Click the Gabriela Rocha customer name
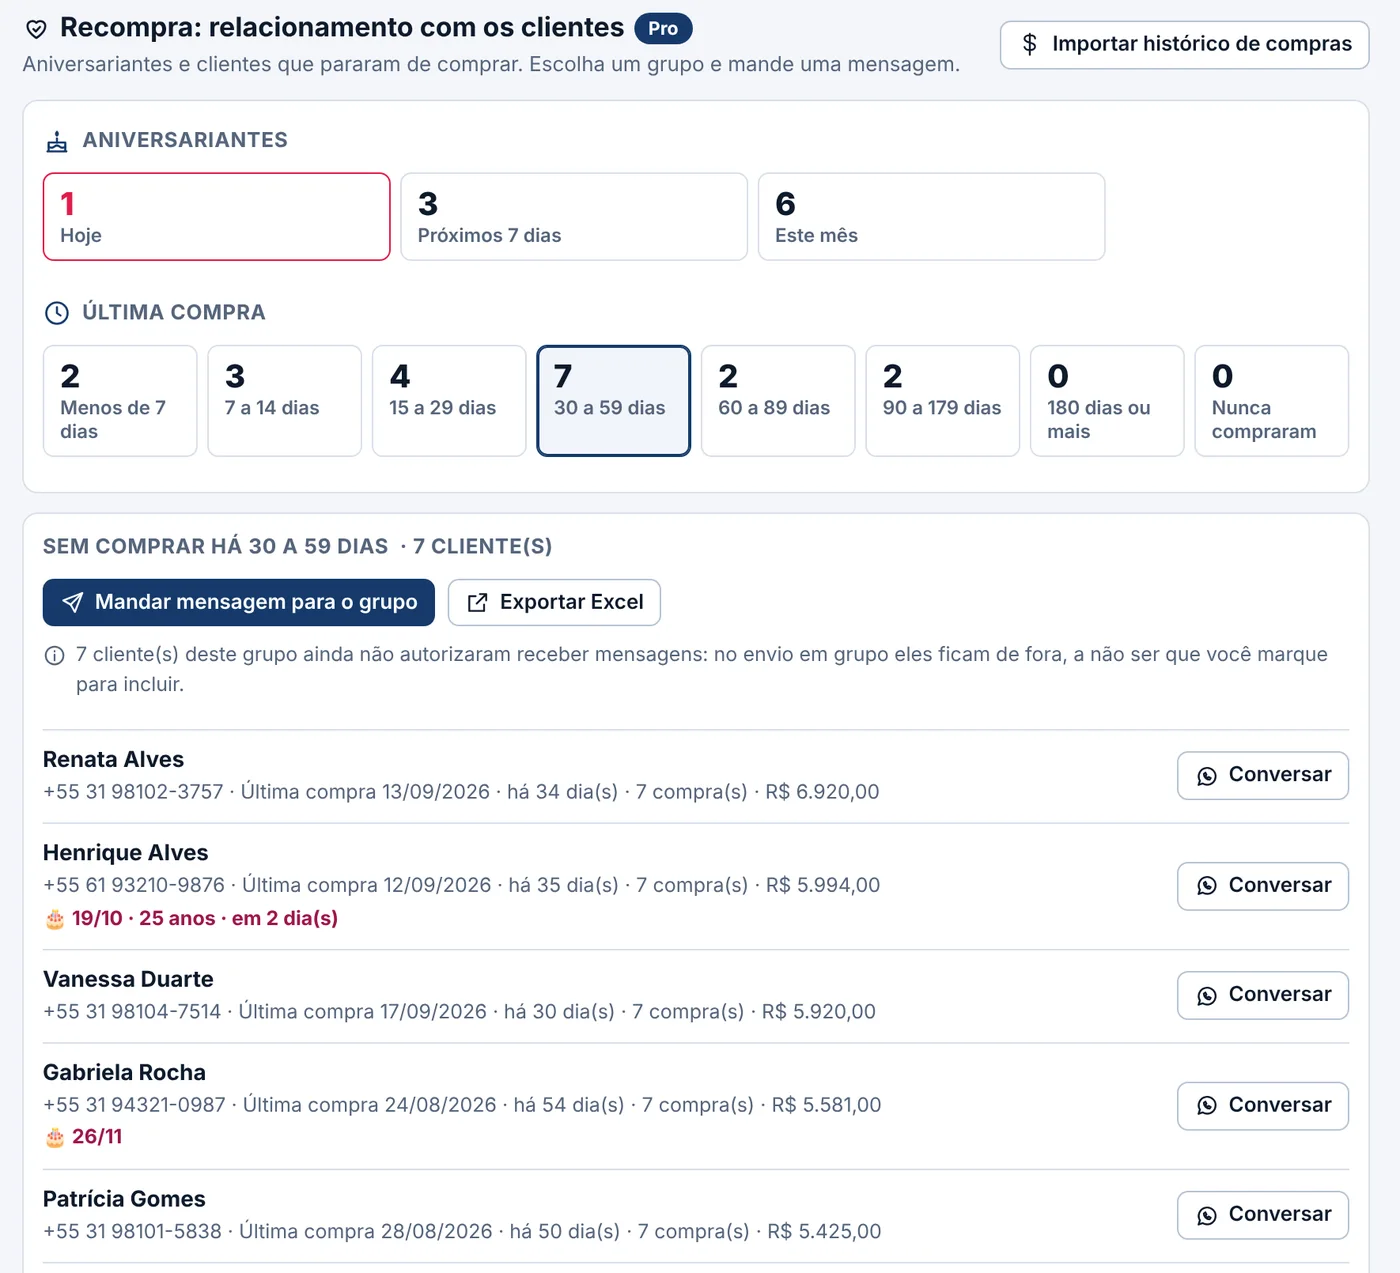 124,1073
